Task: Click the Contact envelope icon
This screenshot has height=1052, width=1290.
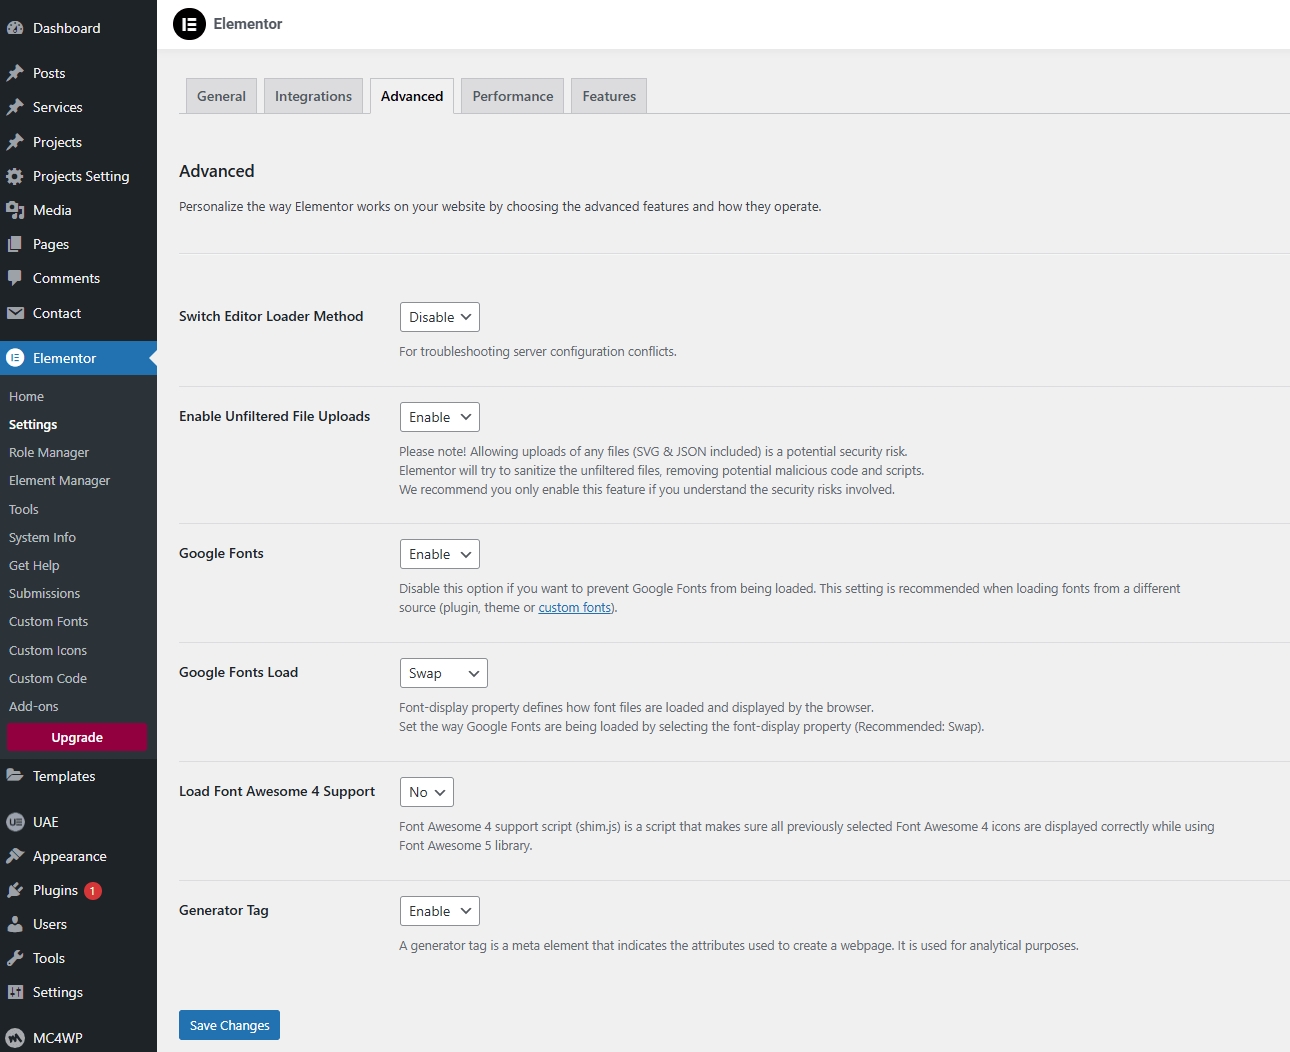Action: click(x=15, y=313)
